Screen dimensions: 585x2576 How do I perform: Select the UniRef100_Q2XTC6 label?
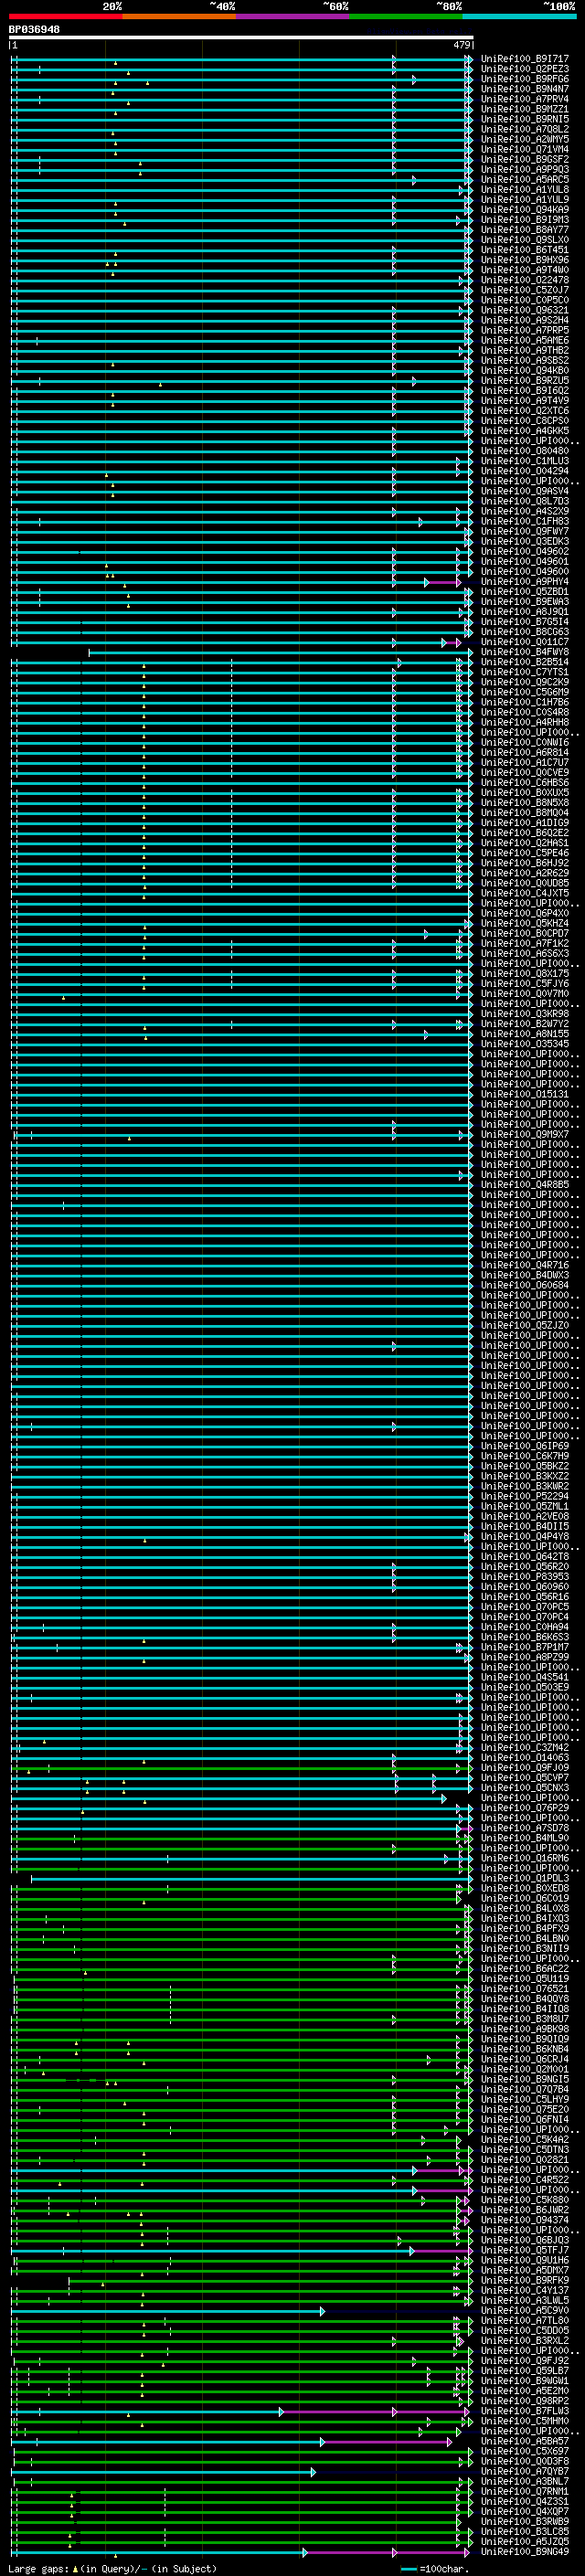click(x=525, y=411)
